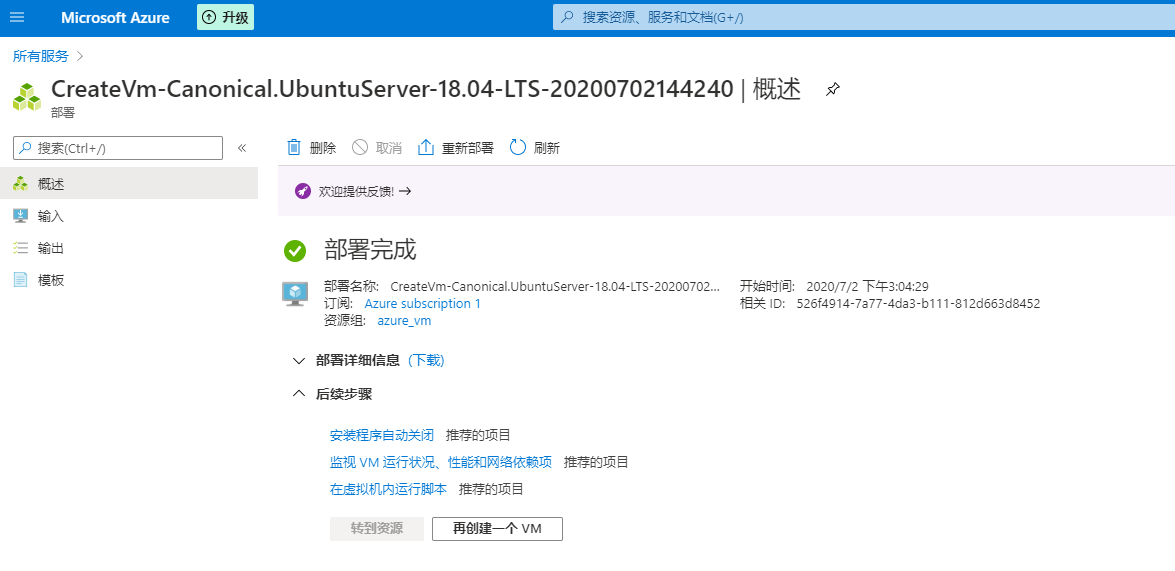Image resolution: width=1175 pixels, height=571 pixels.
Task: Click the deployment cubes icon beside title
Action: click(27, 97)
